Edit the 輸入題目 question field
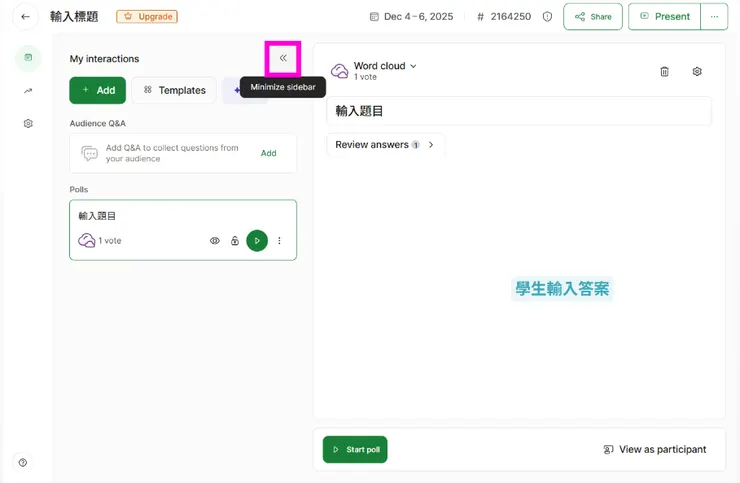Screen dimensions: 740x483 point(519,111)
